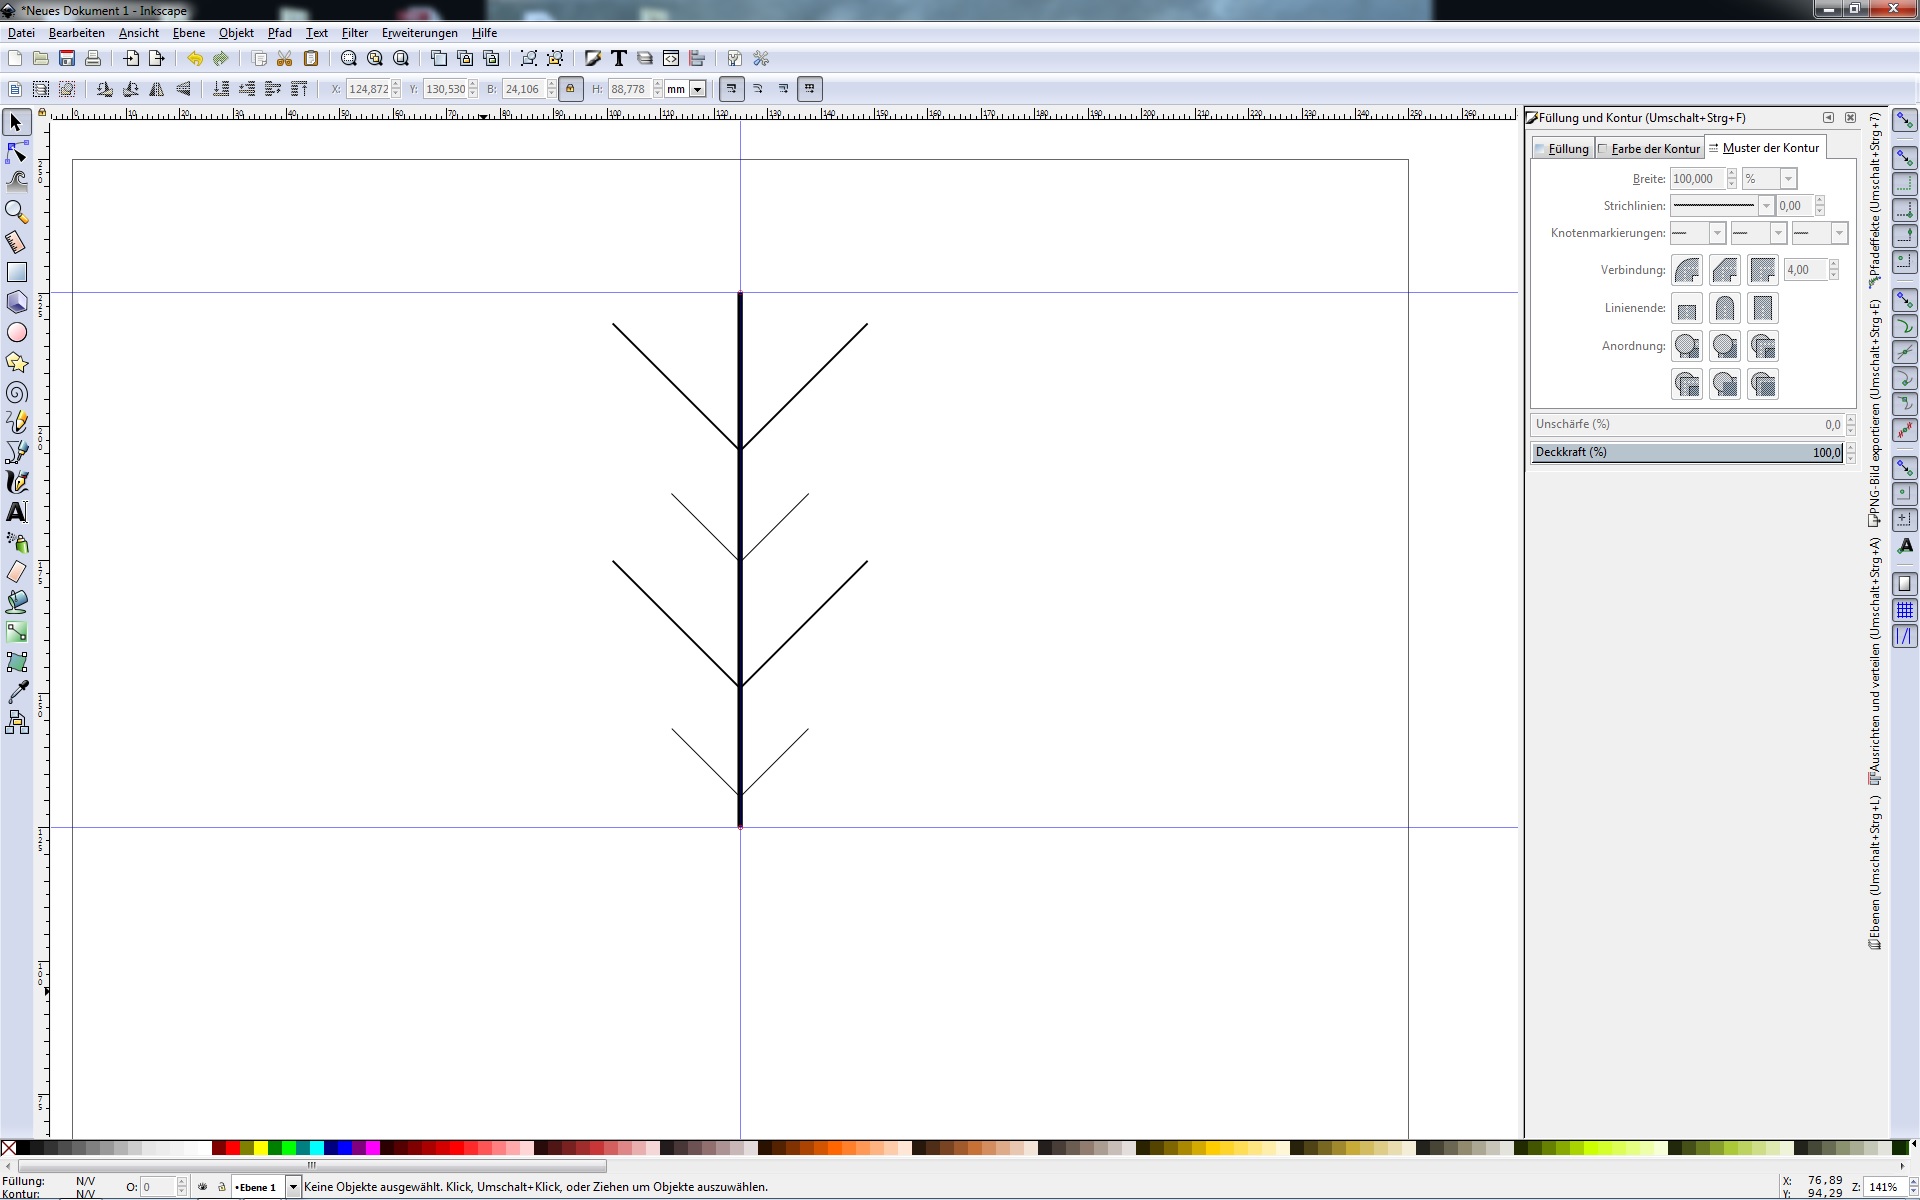Select the Rectangle tool

[16, 272]
